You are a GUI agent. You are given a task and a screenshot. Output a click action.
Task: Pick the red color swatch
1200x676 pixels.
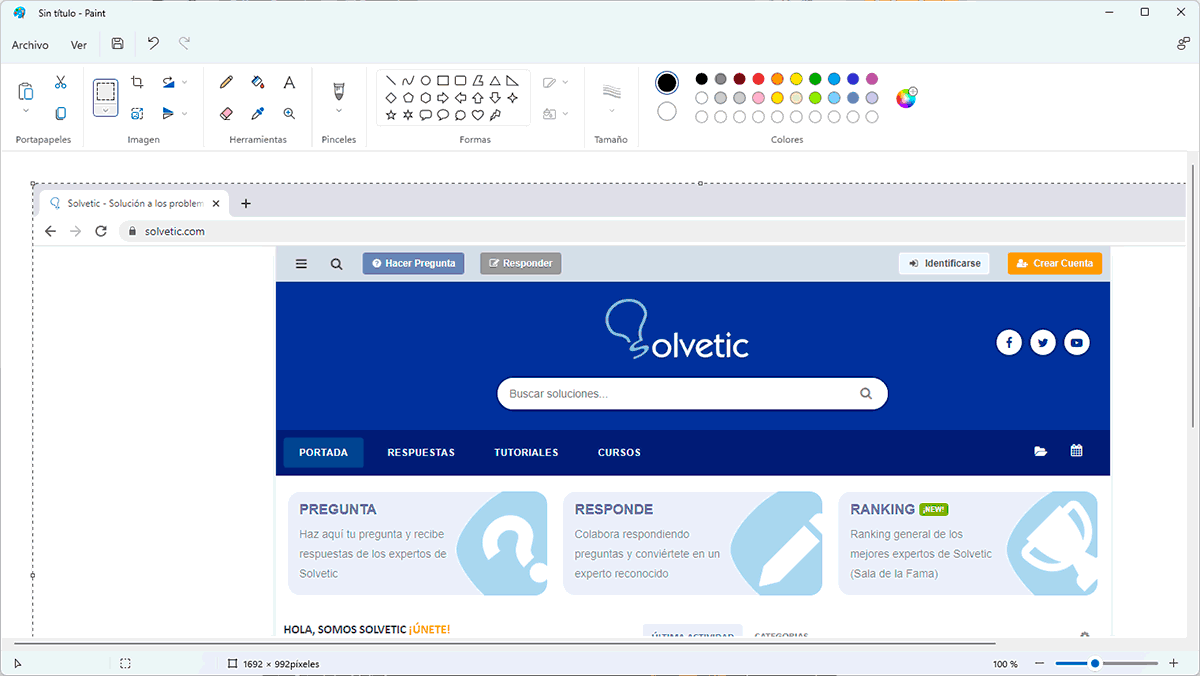[x=758, y=79]
